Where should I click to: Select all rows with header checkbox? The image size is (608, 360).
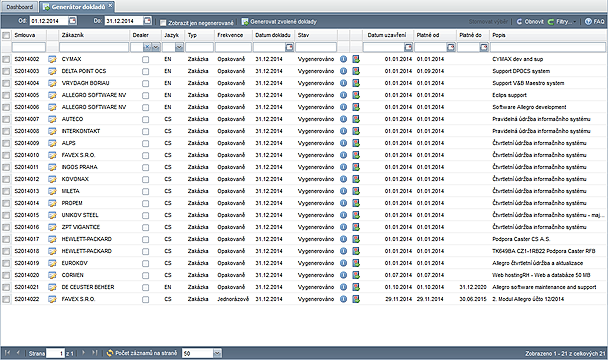(x=6, y=36)
